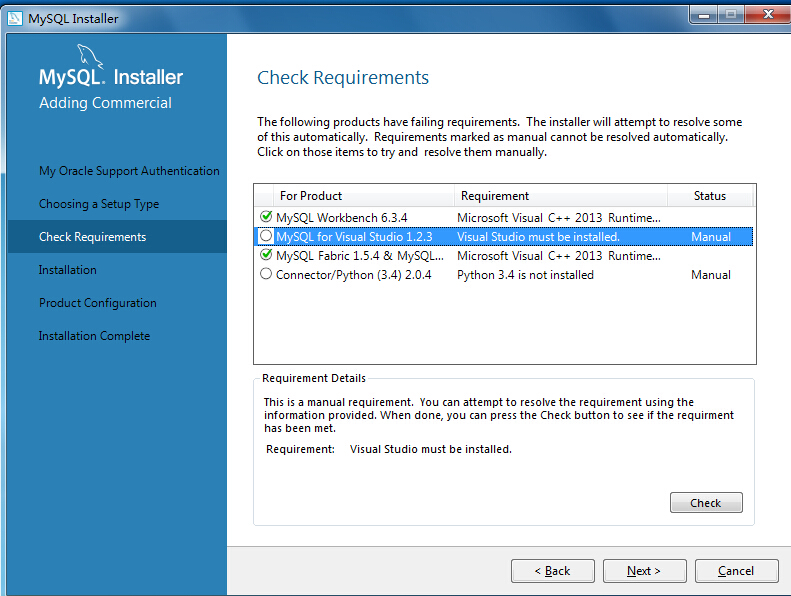Viewport: 791px width, 596px height.
Task: Click 'Visual Studio must be installed.' in highlighted row
Action: click(x=538, y=237)
